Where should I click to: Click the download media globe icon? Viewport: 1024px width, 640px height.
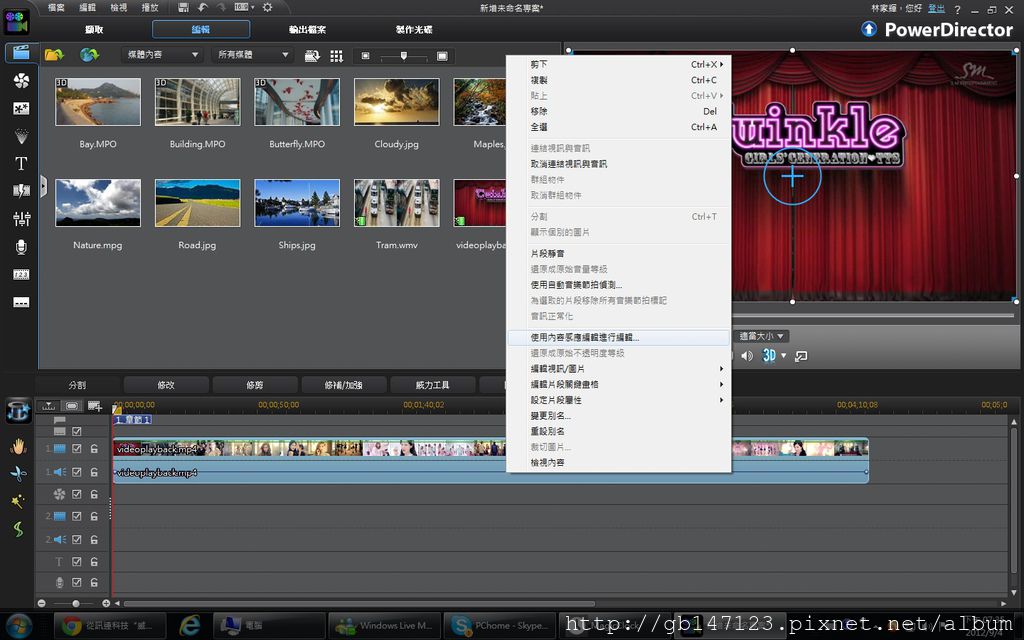(x=89, y=55)
